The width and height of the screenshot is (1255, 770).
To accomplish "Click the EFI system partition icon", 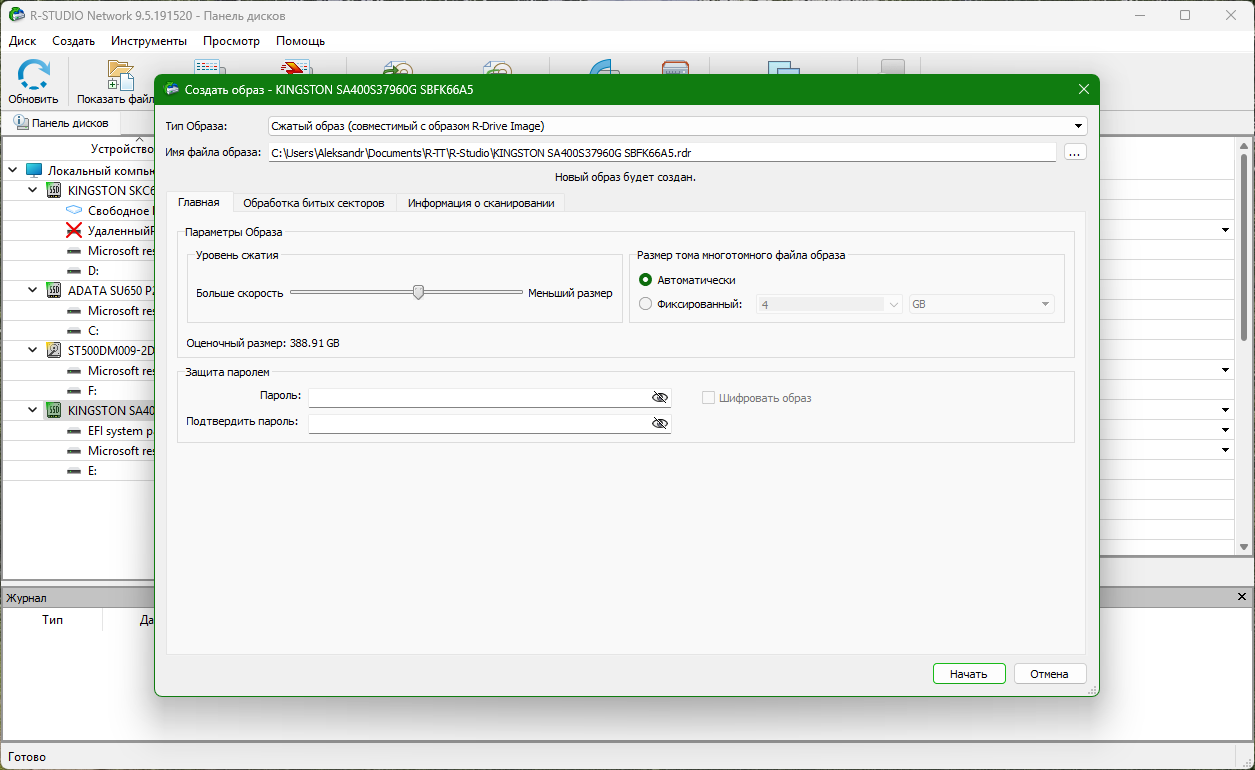I will coord(74,431).
